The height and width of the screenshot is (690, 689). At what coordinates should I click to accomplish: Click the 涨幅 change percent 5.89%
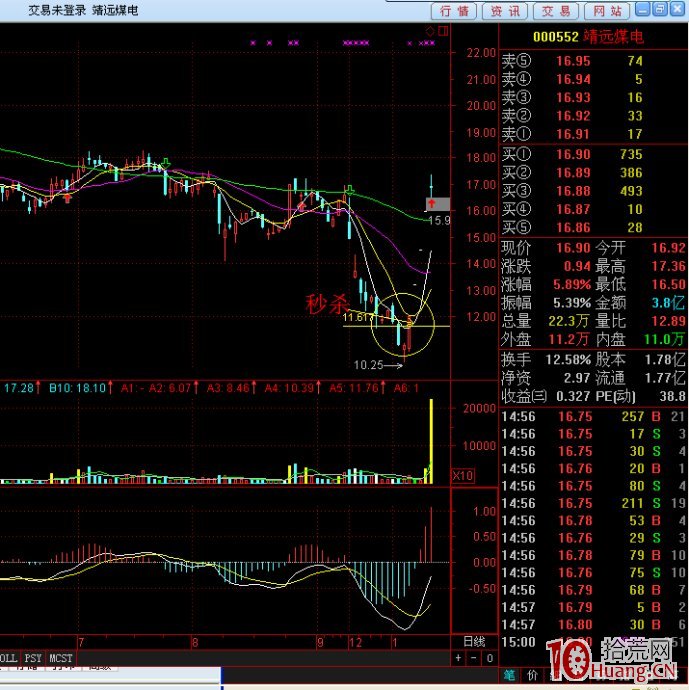[x=572, y=285]
